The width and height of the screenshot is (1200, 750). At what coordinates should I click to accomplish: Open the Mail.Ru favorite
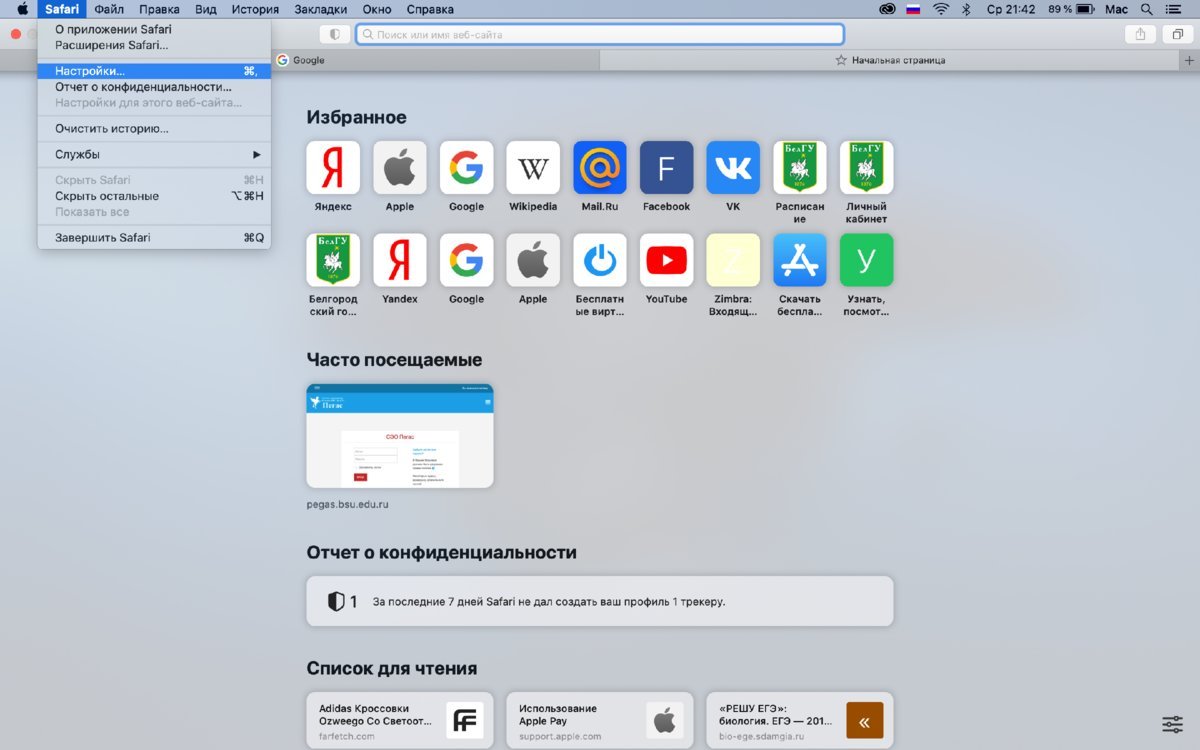pyautogui.click(x=600, y=167)
